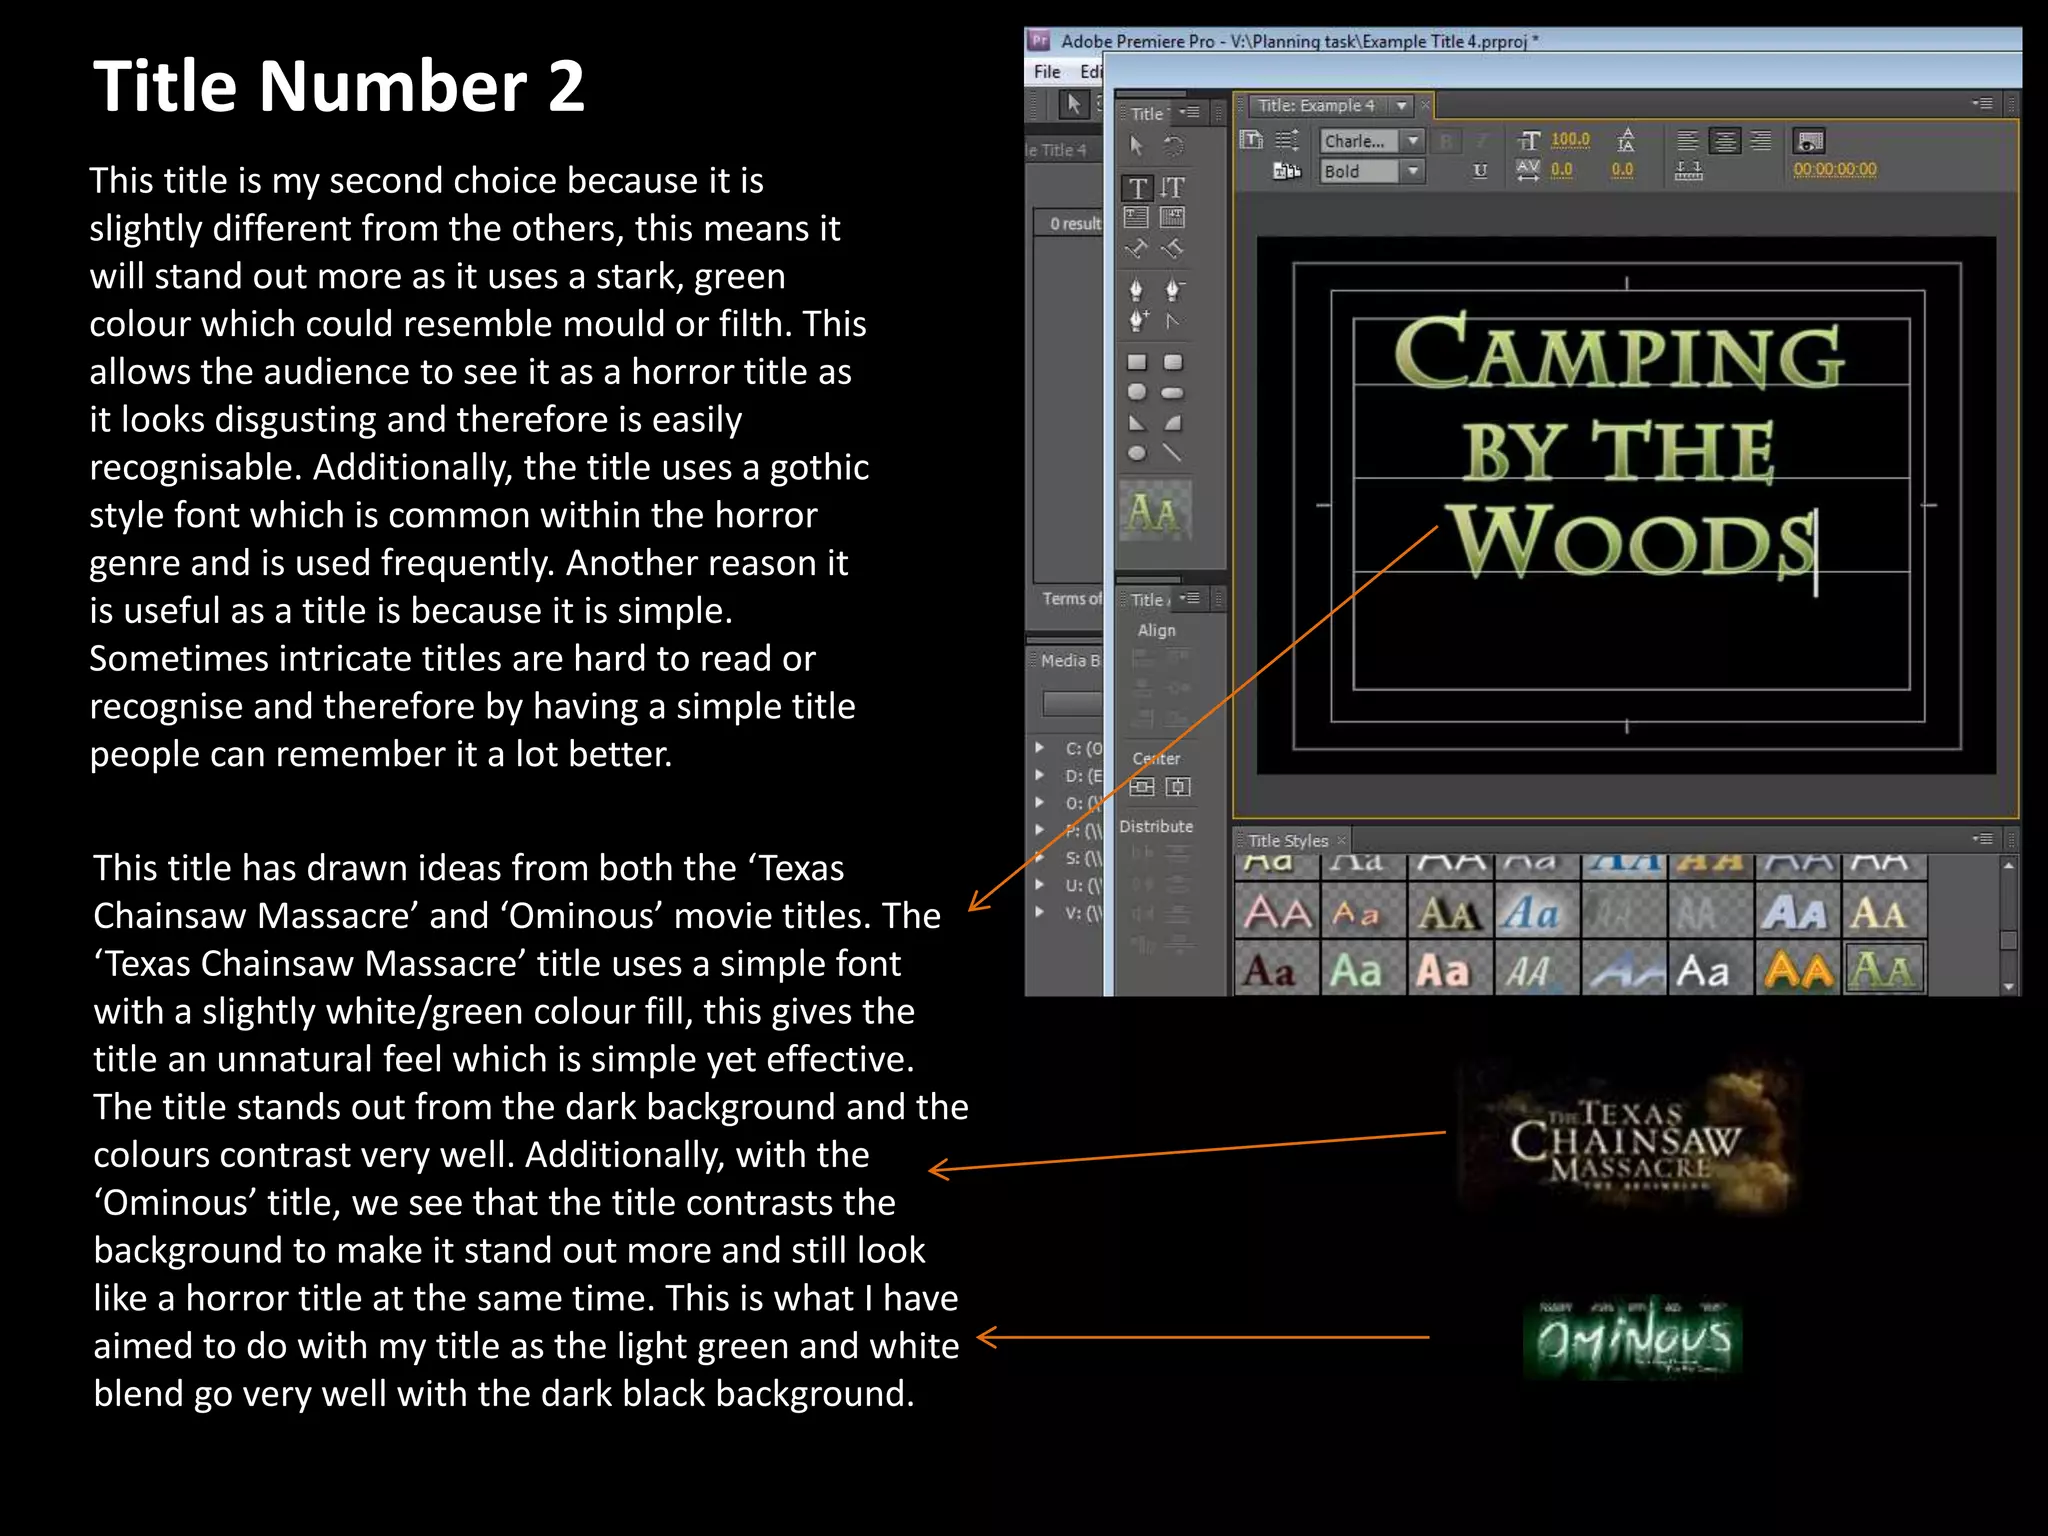The height and width of the screenshot is (1536, 2048).
Task: Select the Vertical Type tool
Action: click(1173, 188)
